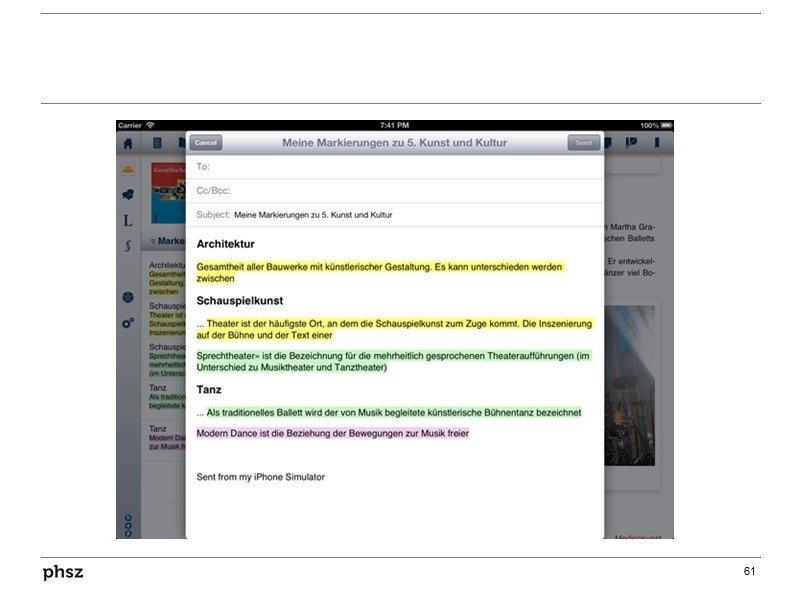The image size is (800, 600).
Task: Click the globe icon in left sidebar
Action: coord(128,298)
